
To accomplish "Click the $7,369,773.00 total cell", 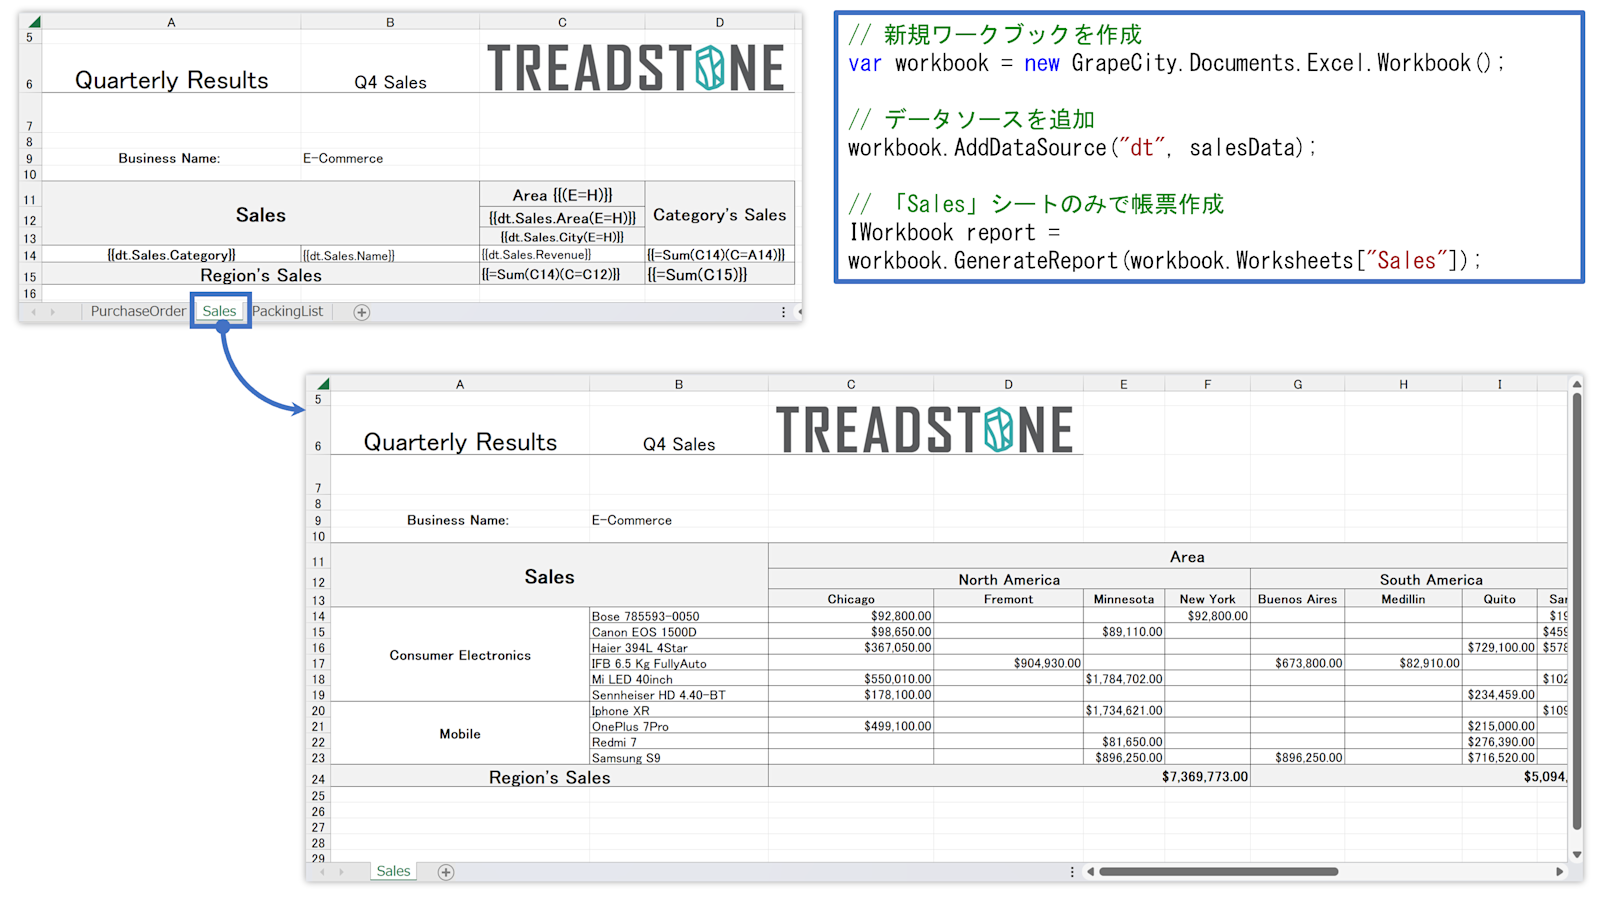I will pyautogui.click(x=1009, y=777).
